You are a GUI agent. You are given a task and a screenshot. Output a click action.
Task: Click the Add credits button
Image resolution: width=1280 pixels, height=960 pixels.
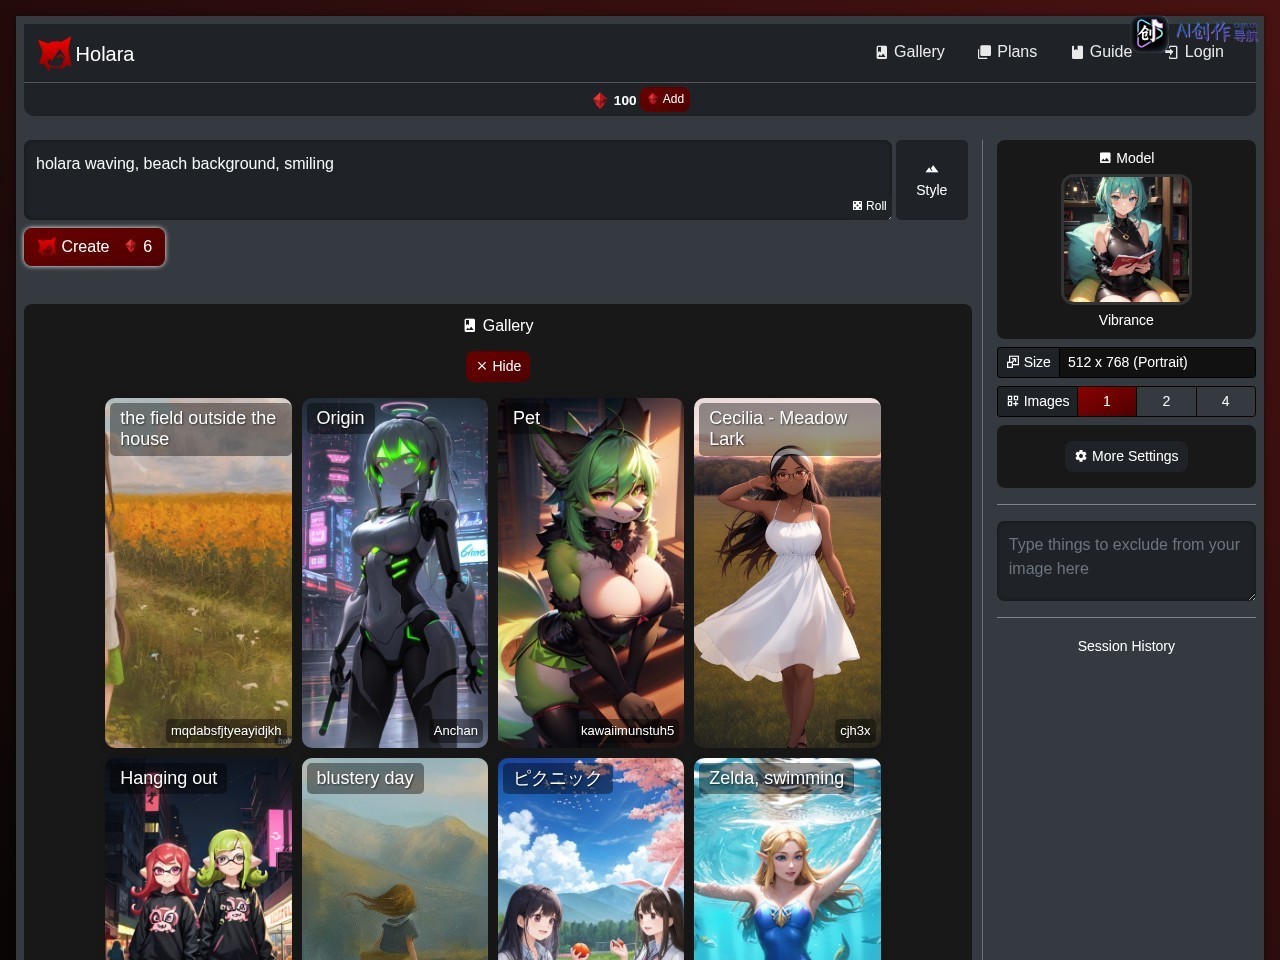665,99
